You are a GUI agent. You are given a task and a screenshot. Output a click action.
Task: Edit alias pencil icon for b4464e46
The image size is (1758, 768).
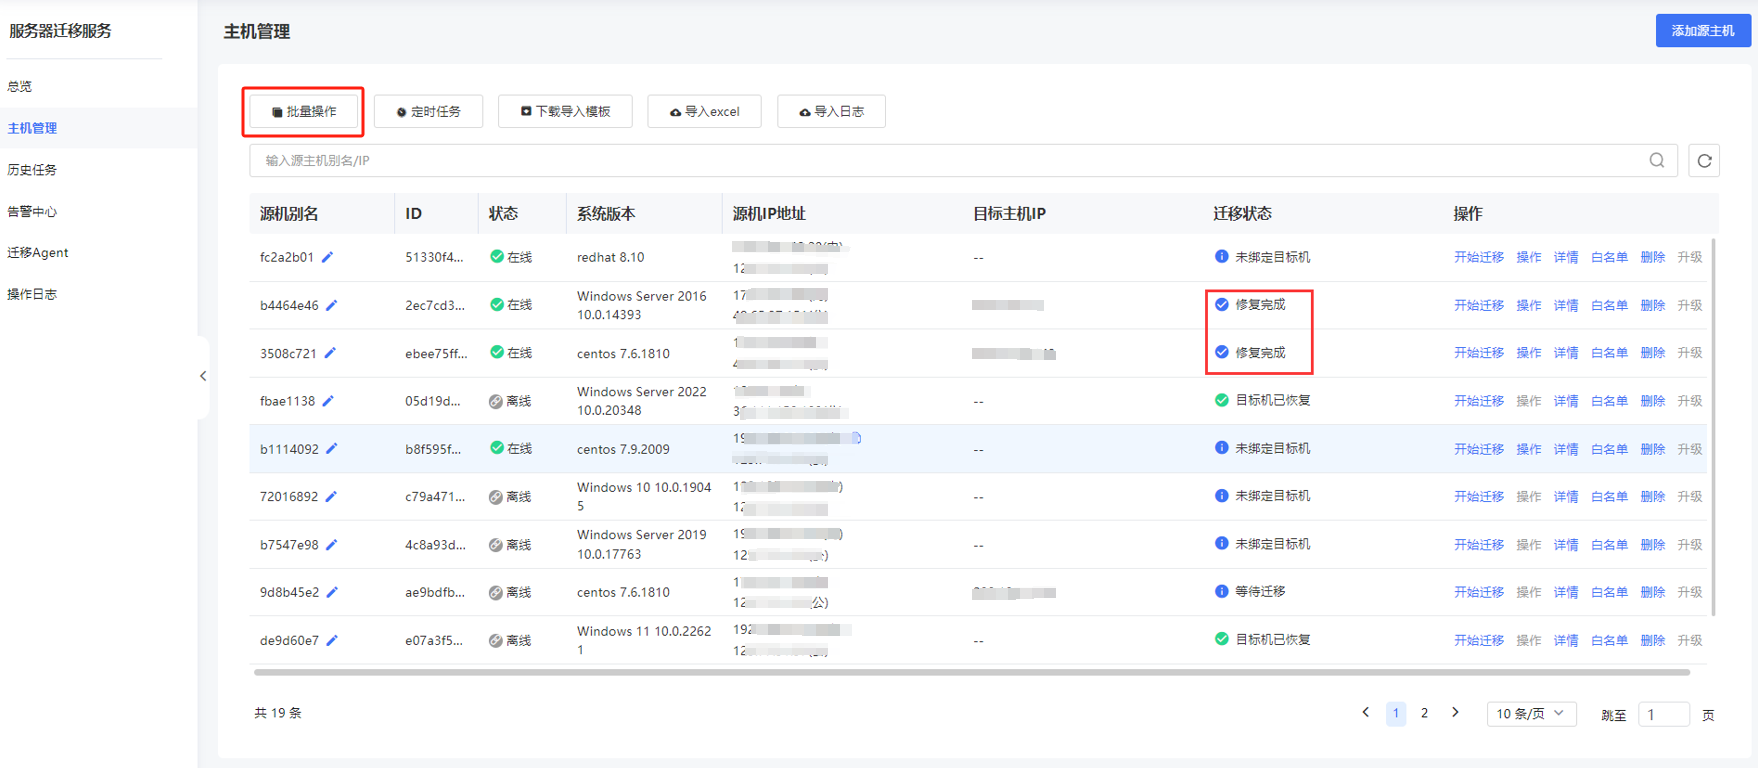tap(332, 305)
